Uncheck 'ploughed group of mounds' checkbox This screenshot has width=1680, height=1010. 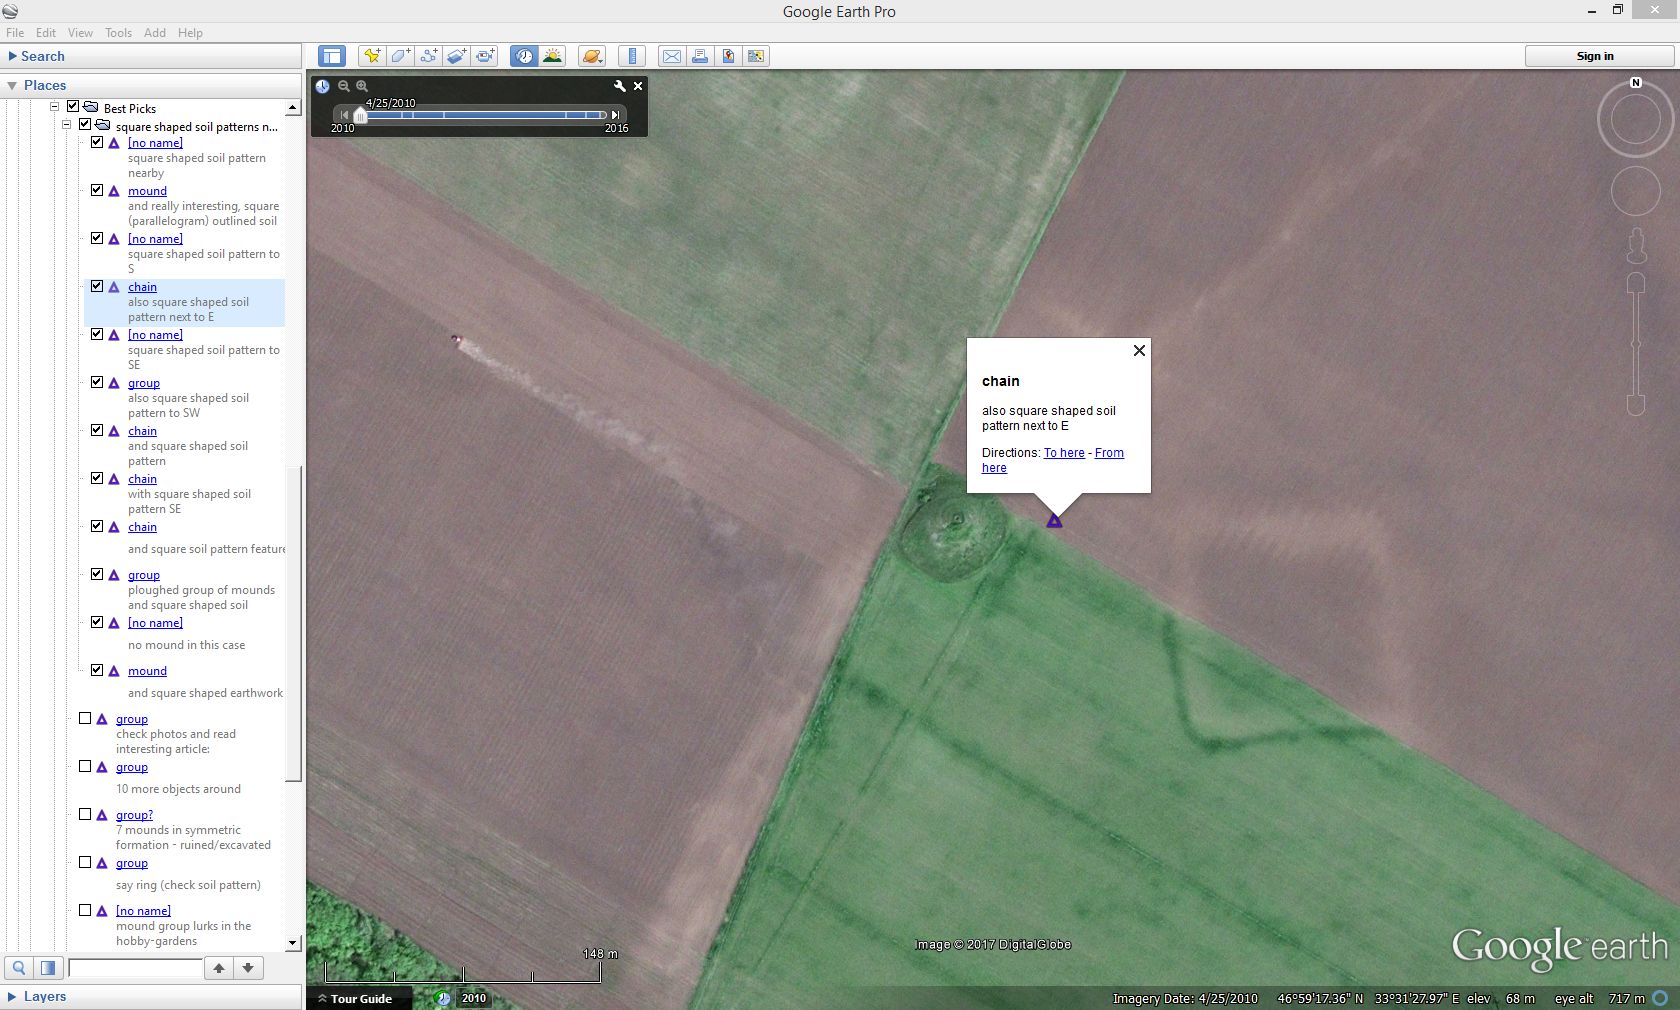pyautogui.click(x=97, y=574)
